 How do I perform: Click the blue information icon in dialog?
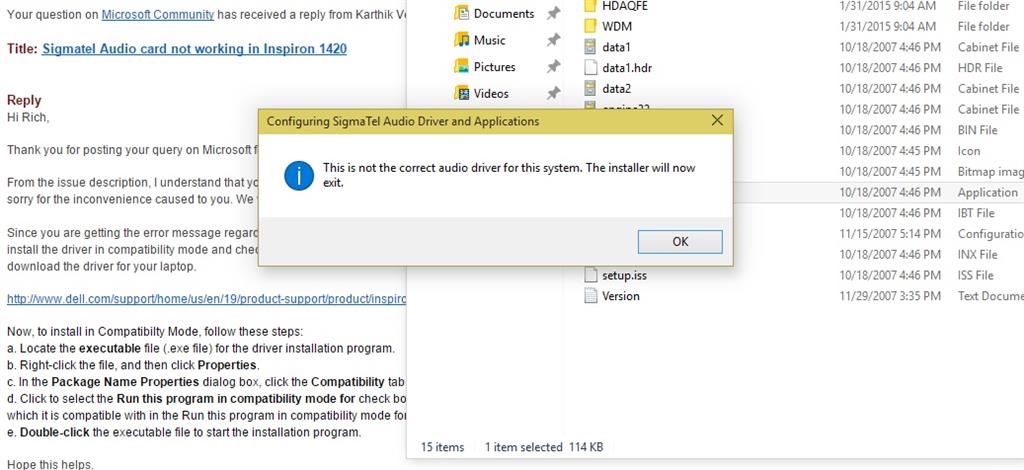coord(299,176)
